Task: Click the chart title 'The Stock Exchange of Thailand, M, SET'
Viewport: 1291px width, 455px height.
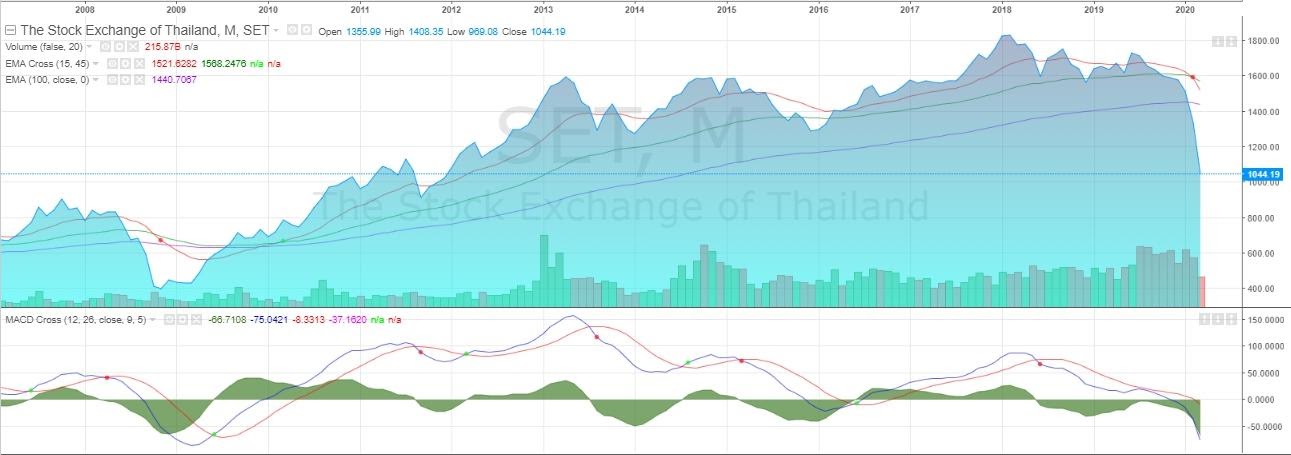Action: coord(144,31)
